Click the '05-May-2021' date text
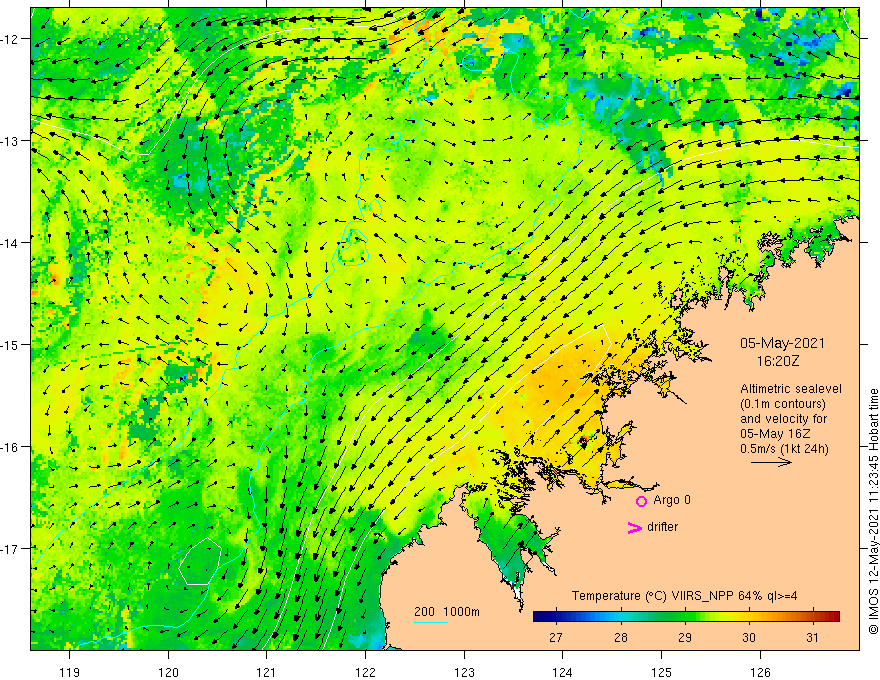The image size is (880, 680). [782, 343]
